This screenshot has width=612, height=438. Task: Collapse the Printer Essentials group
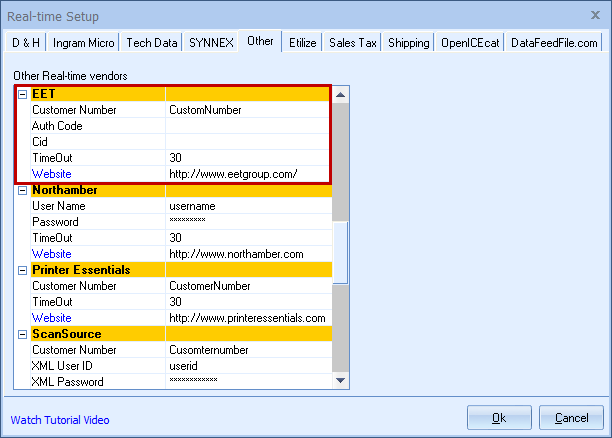(x=23, y=270)
